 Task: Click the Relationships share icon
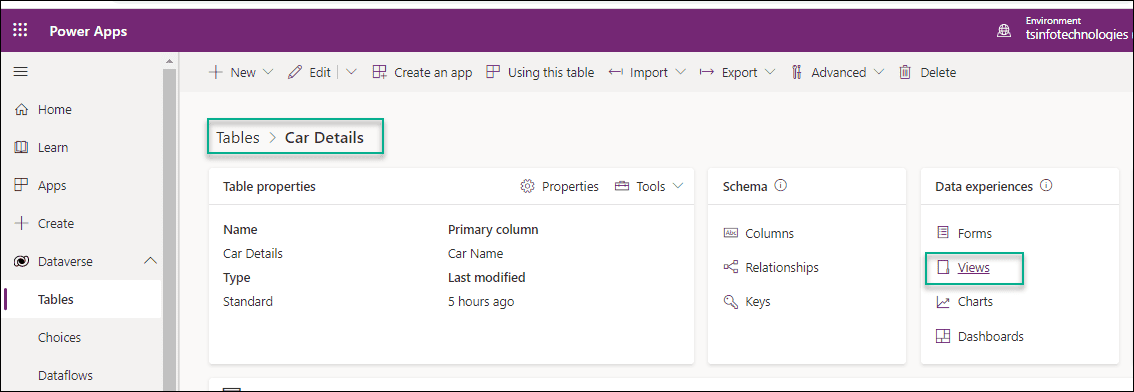pyautogui.click(x=730, y=267)
